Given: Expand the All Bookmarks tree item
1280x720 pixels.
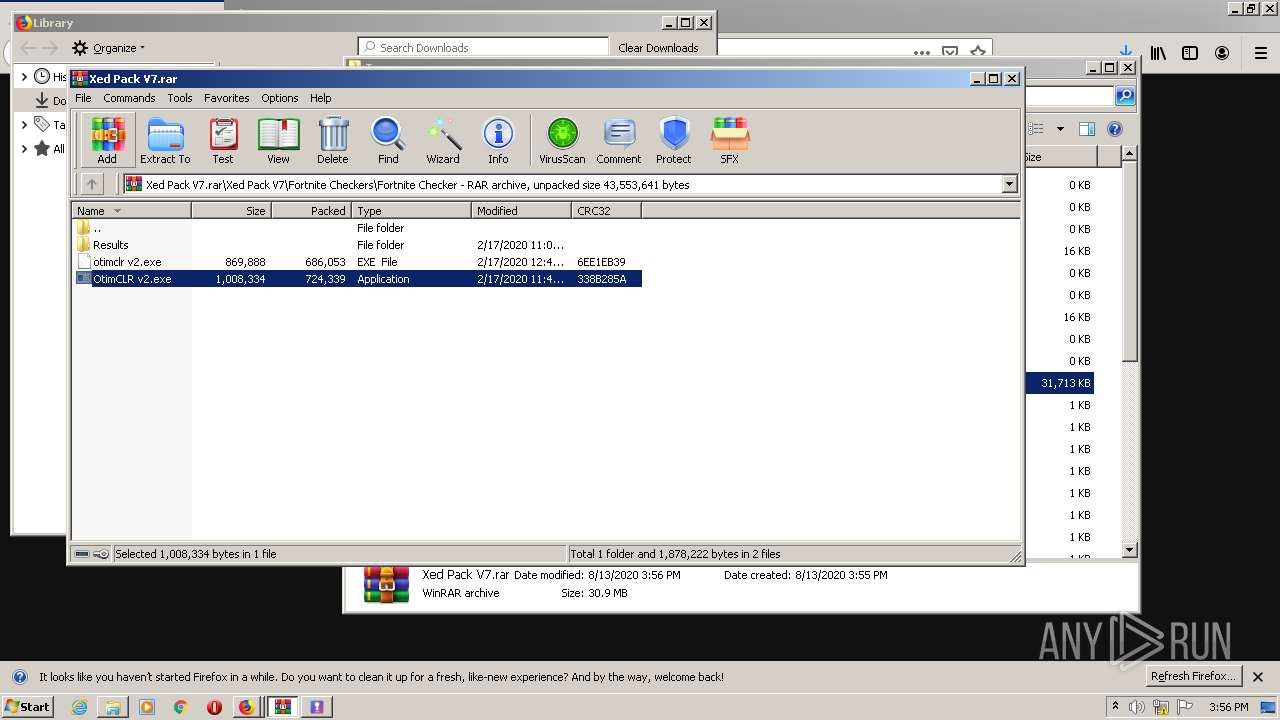Looking at the screenshot, I should (24, 149).
